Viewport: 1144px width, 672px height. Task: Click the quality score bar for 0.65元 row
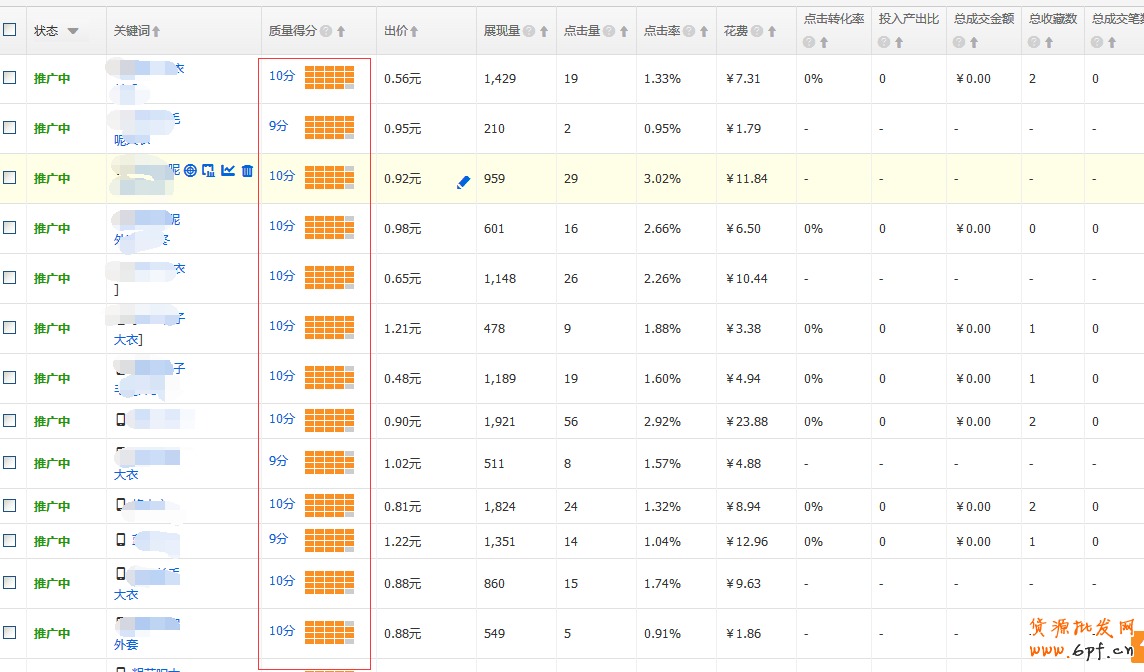pyautogui.click(x=329, y=277)
